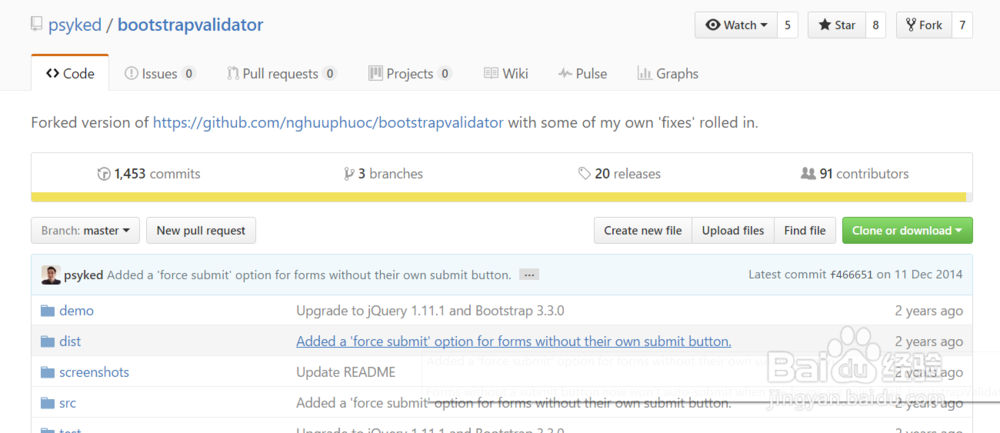
Task: Click the commits history clock icon
Action: click(x=104, y=174)
